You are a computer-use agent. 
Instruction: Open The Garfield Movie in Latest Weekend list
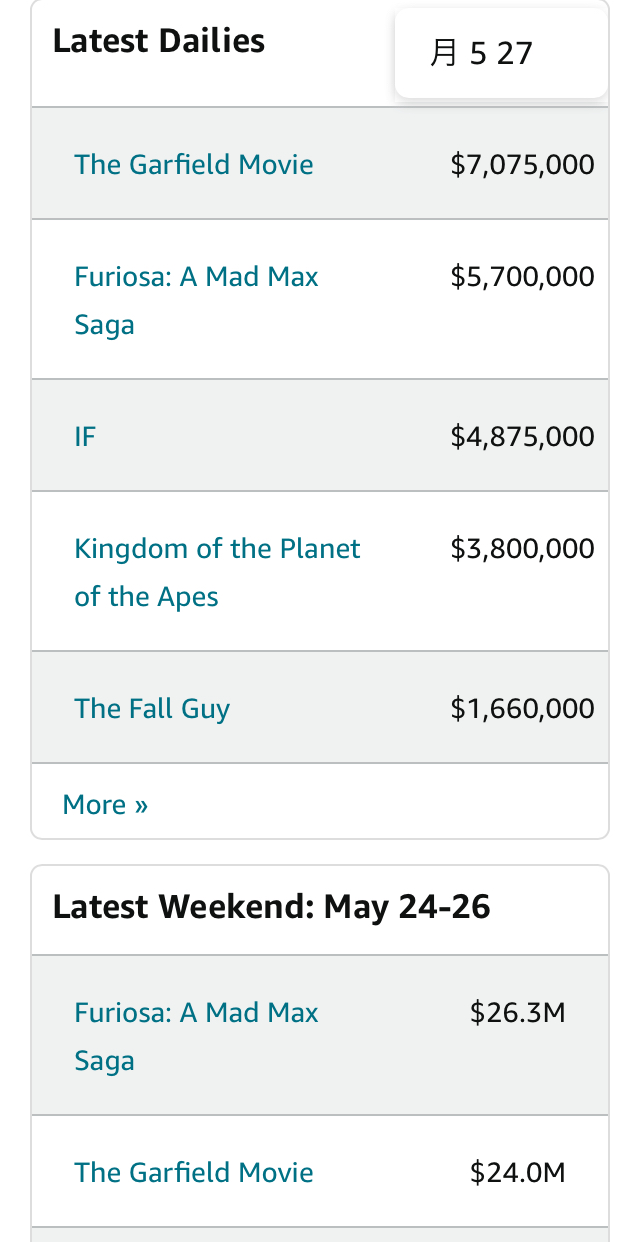(x=193, y=1172)
